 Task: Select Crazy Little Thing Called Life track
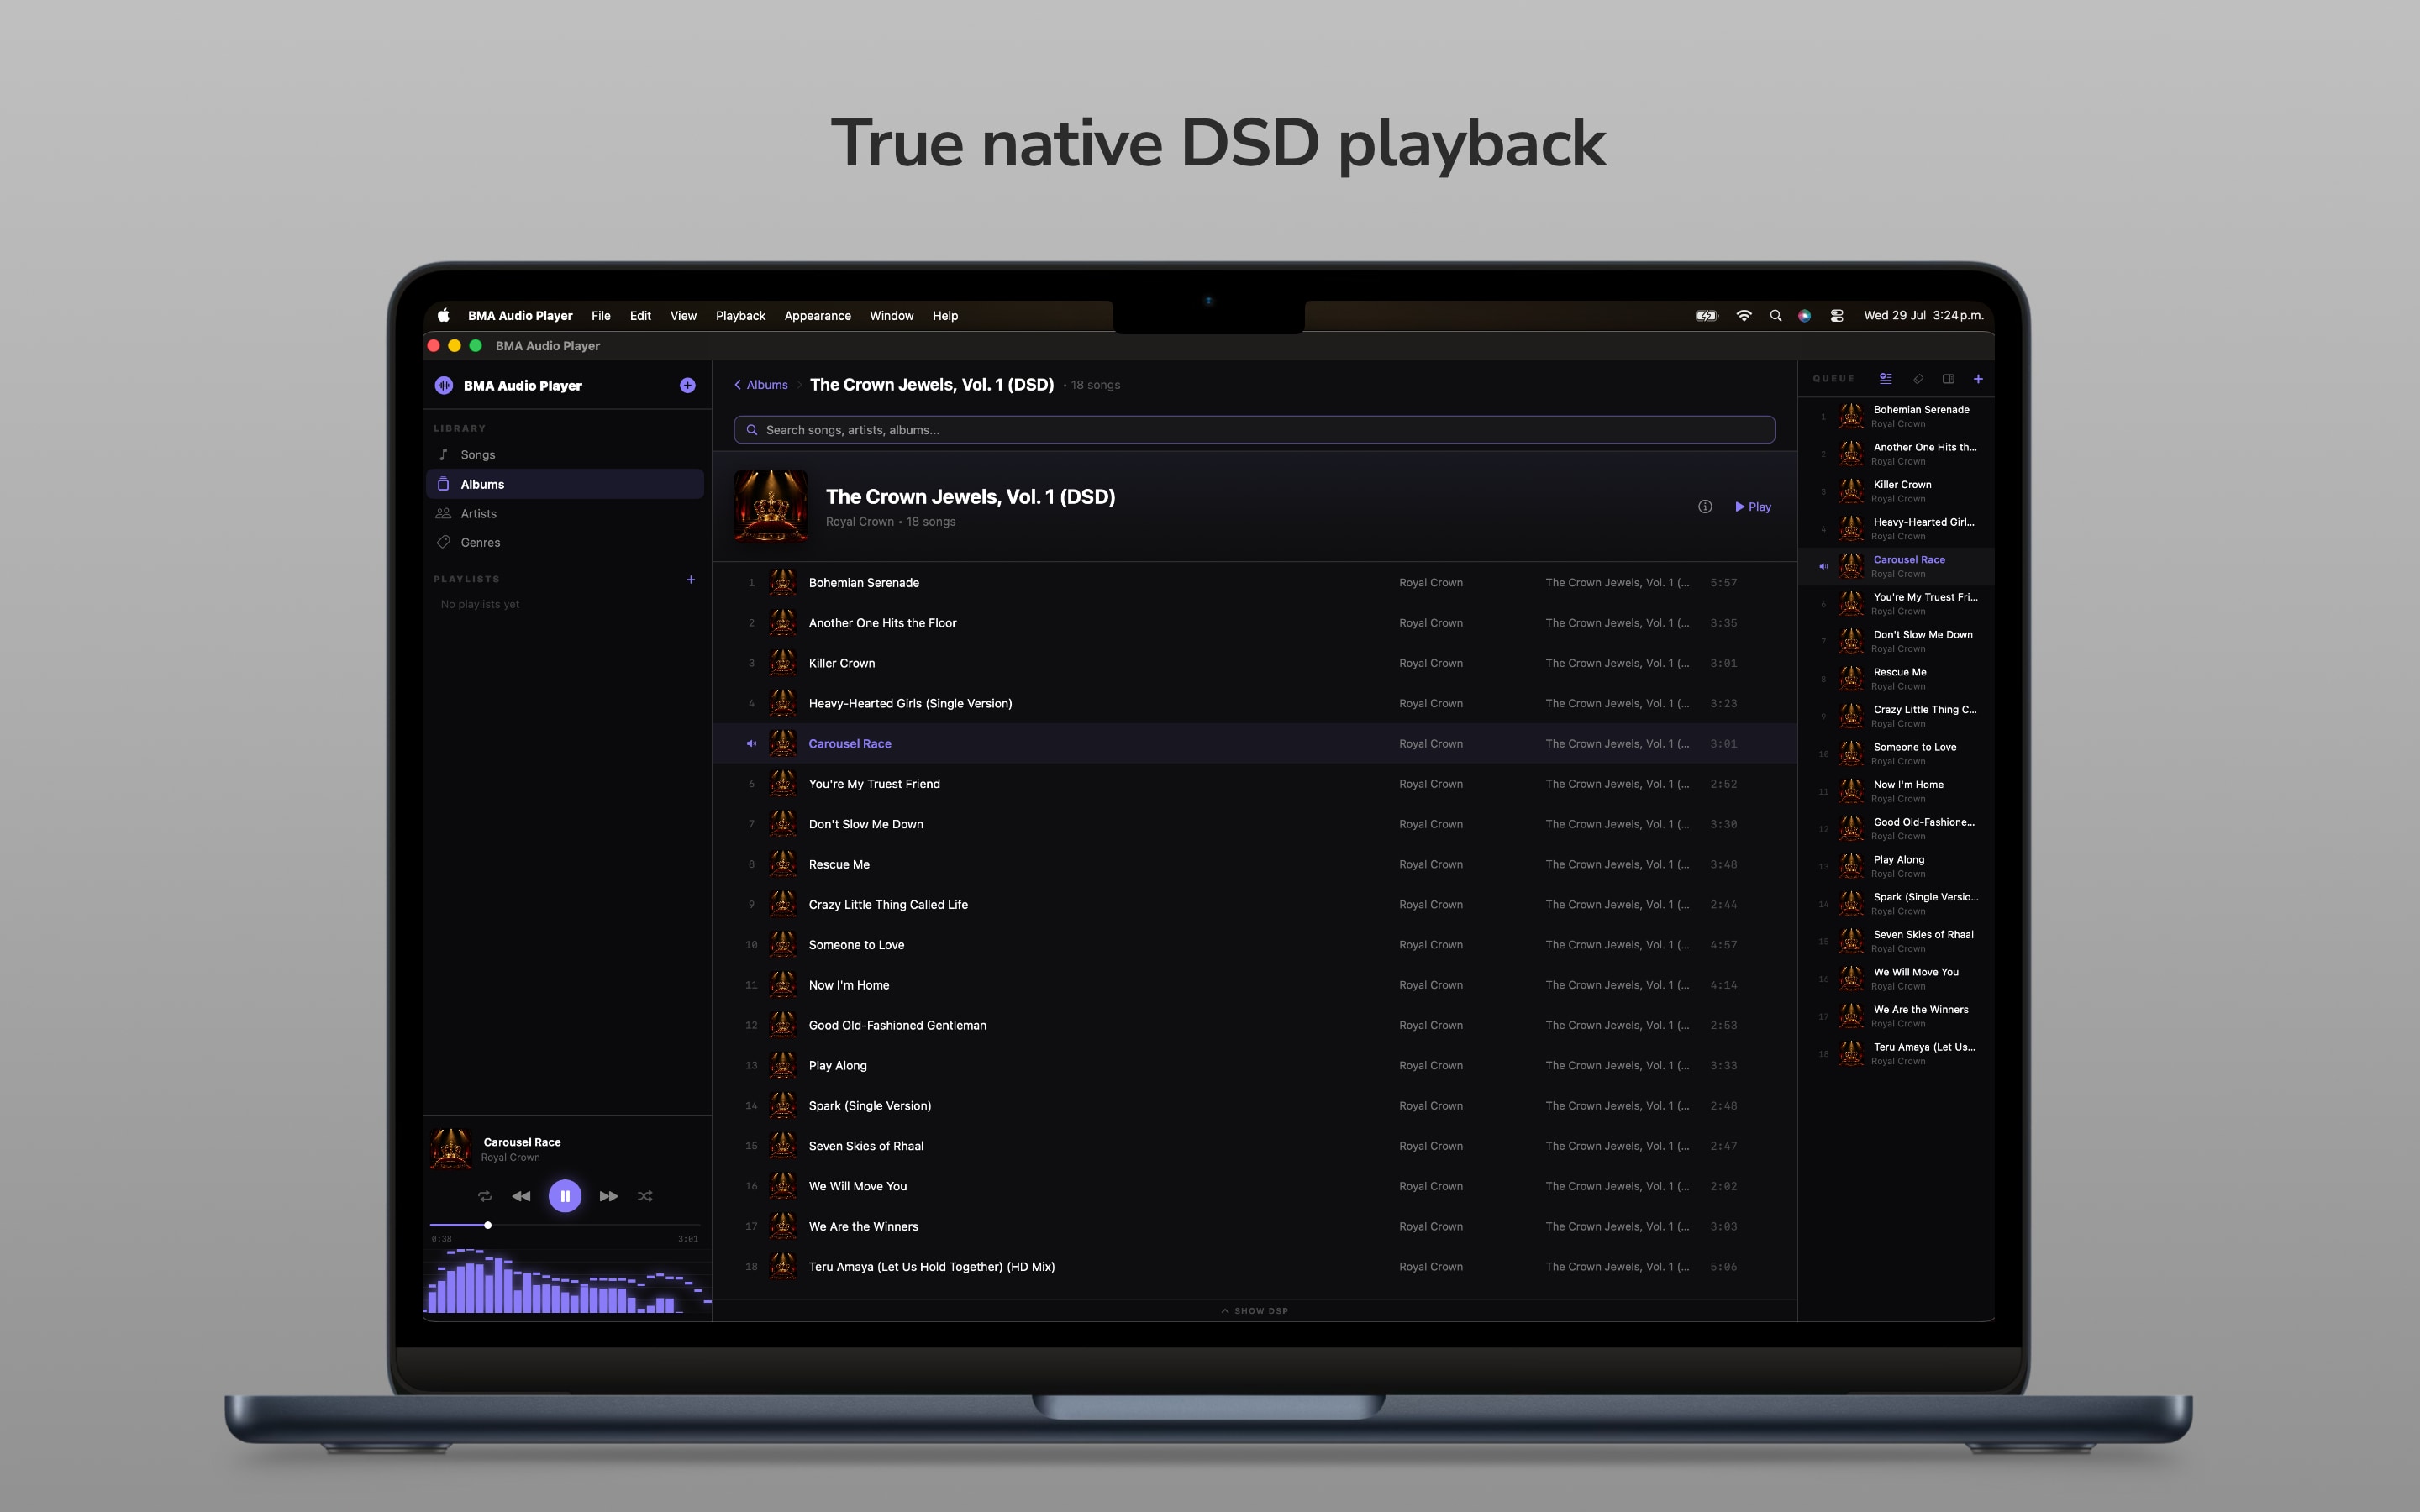[1254, 905]
